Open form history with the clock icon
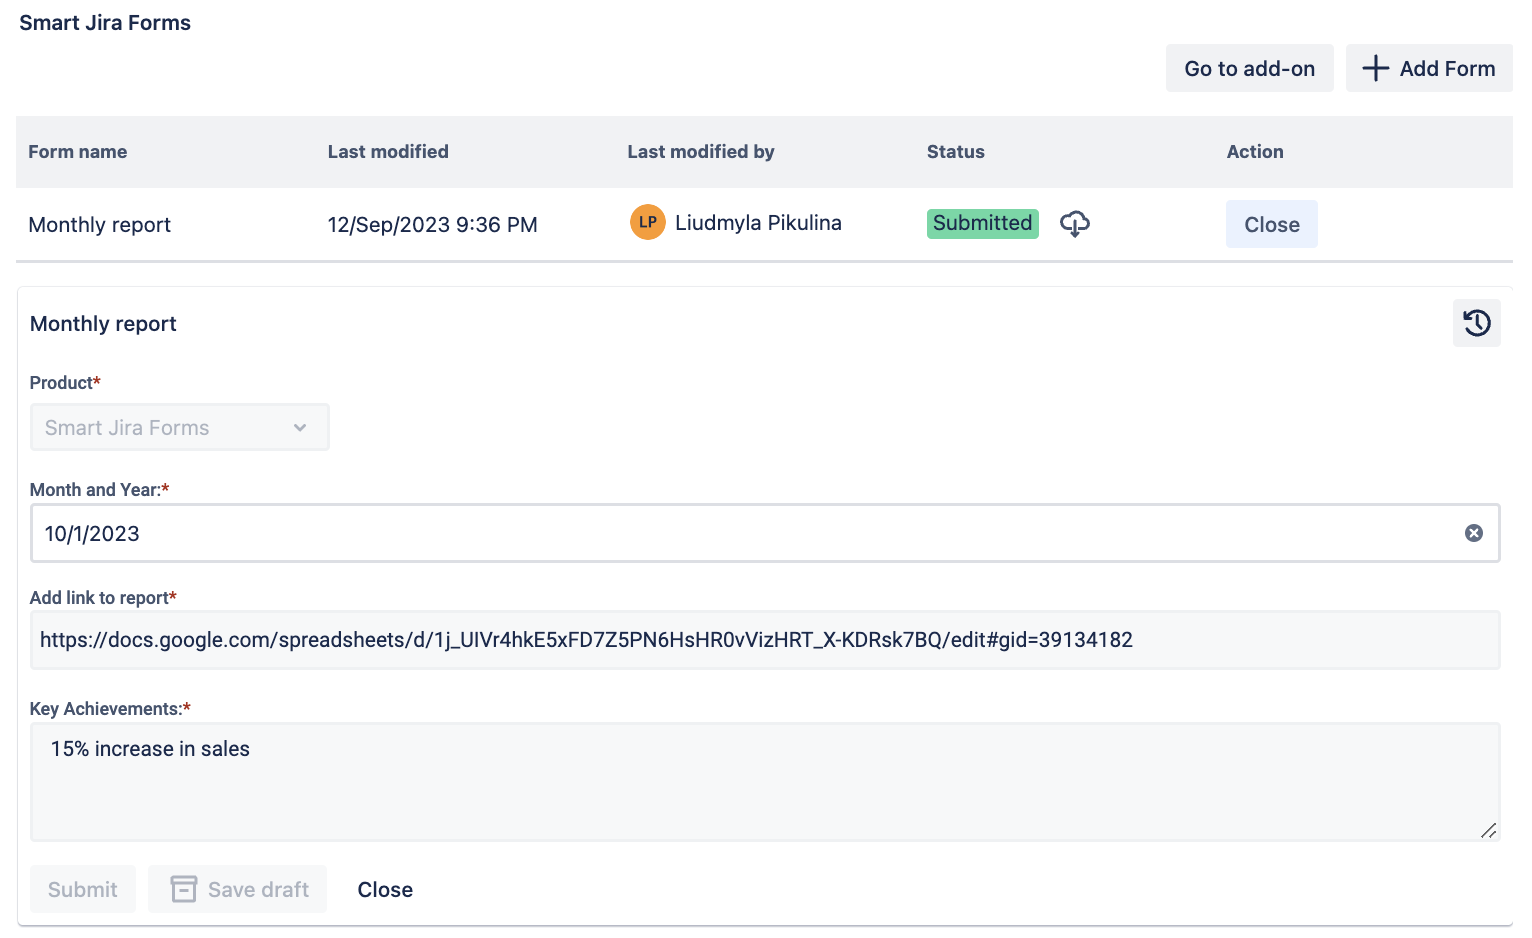This screenshot has height=938, width=1532. pos(1476,323)
